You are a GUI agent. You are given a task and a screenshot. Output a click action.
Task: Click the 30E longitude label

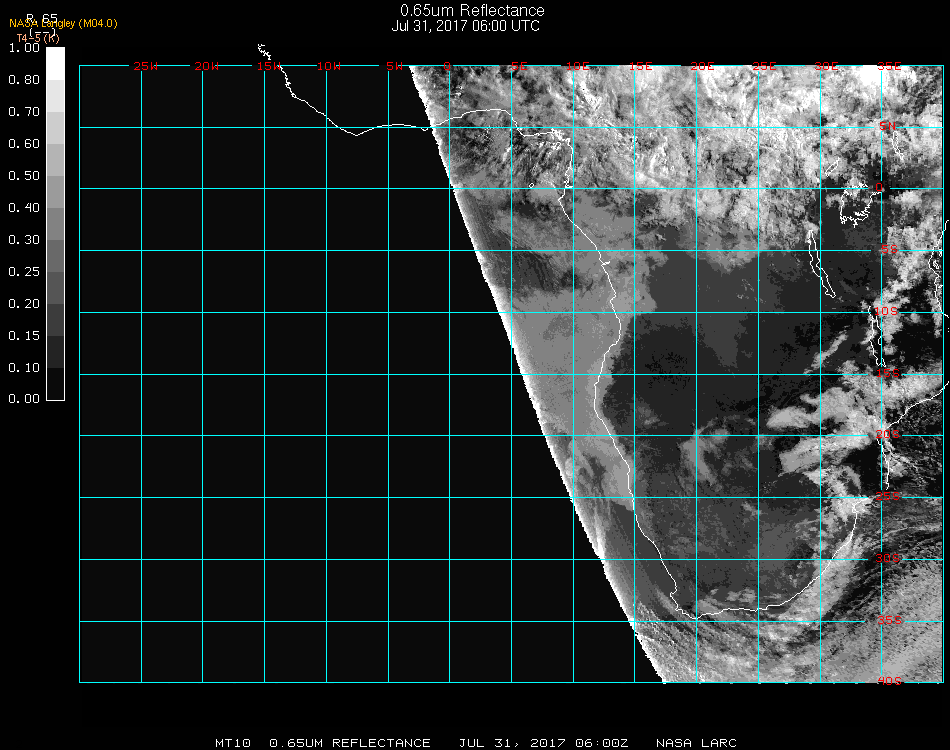(x=826, y=66)
